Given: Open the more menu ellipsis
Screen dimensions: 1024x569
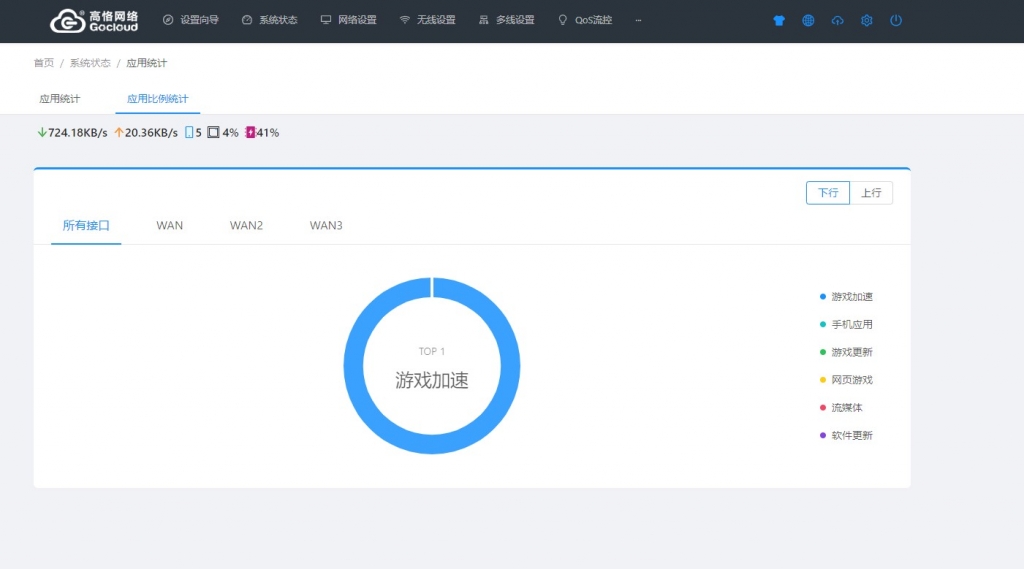Looking at the screenshot, I should (x=638, y=20).
